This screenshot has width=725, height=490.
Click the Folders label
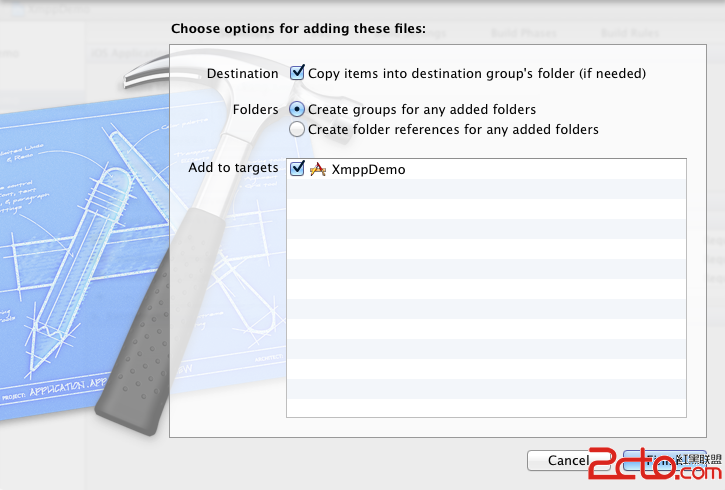255,108
